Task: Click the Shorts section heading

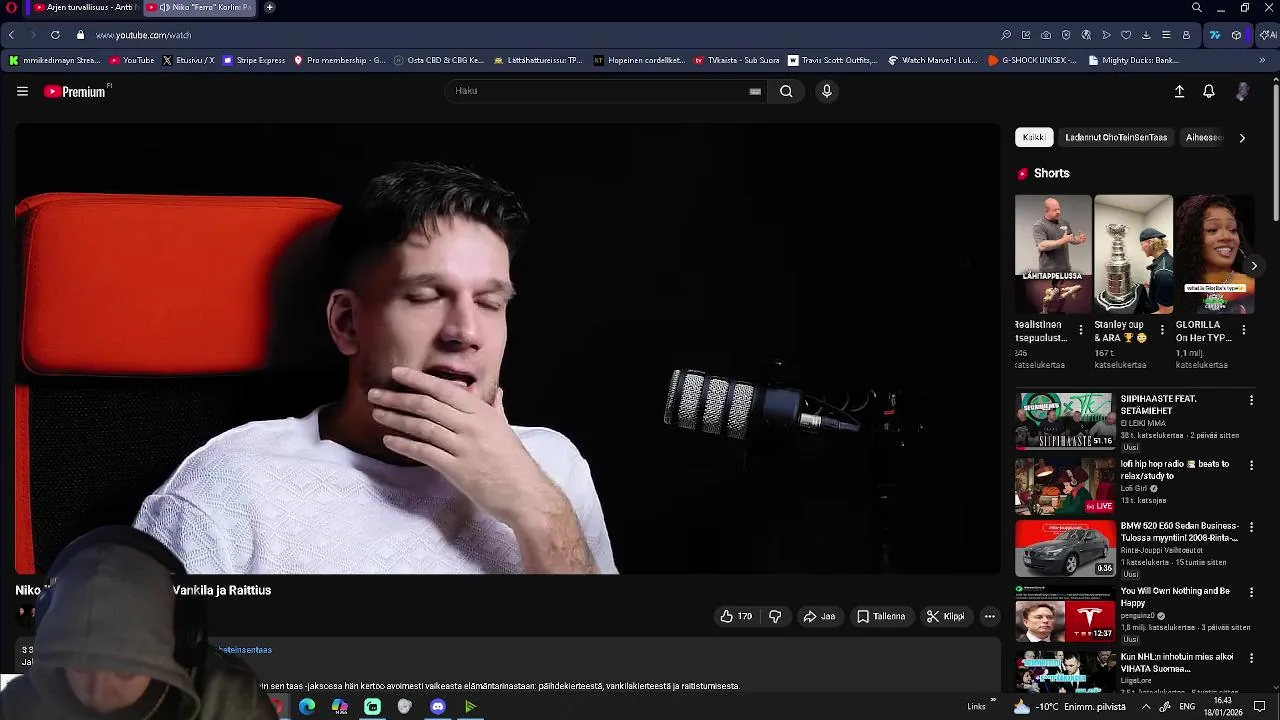Action: pyautogui.click(x=1051, y=173)
